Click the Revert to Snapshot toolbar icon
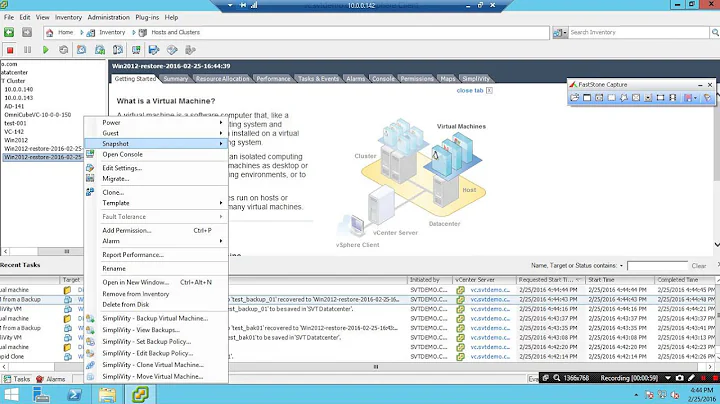The height and width of the screenshot is (404, 720). point(100,50)
